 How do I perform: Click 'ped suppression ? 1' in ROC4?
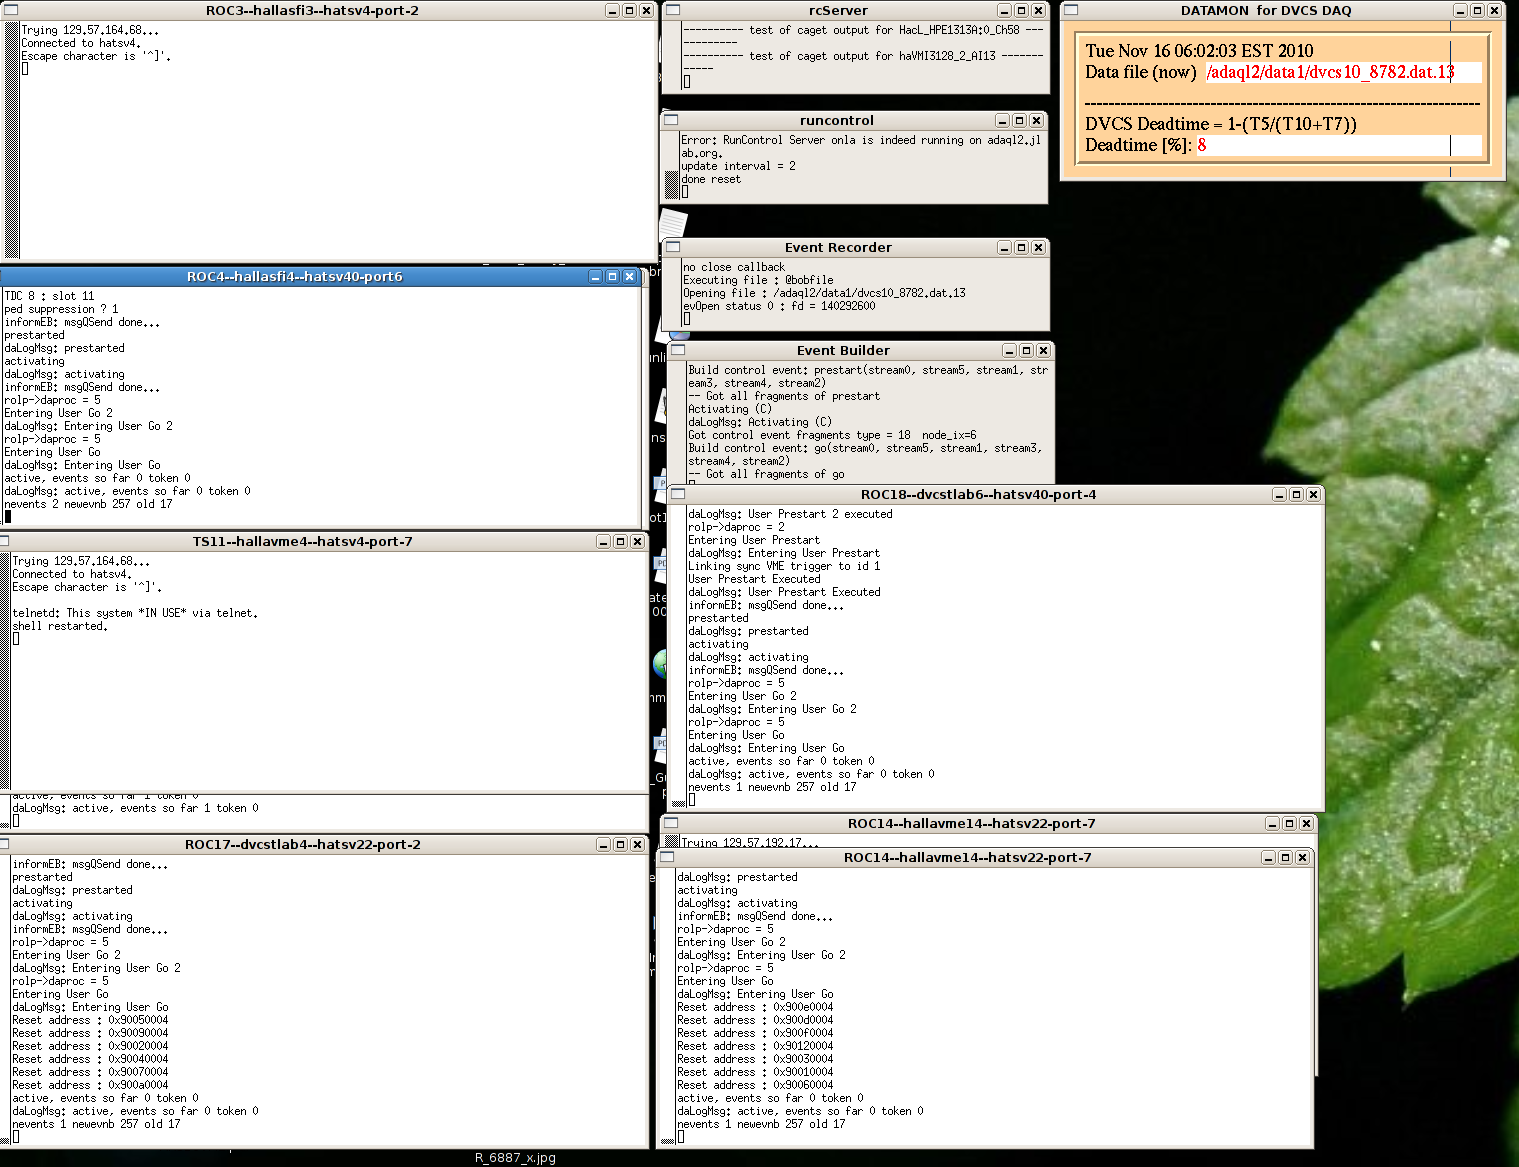click(61, 309)
